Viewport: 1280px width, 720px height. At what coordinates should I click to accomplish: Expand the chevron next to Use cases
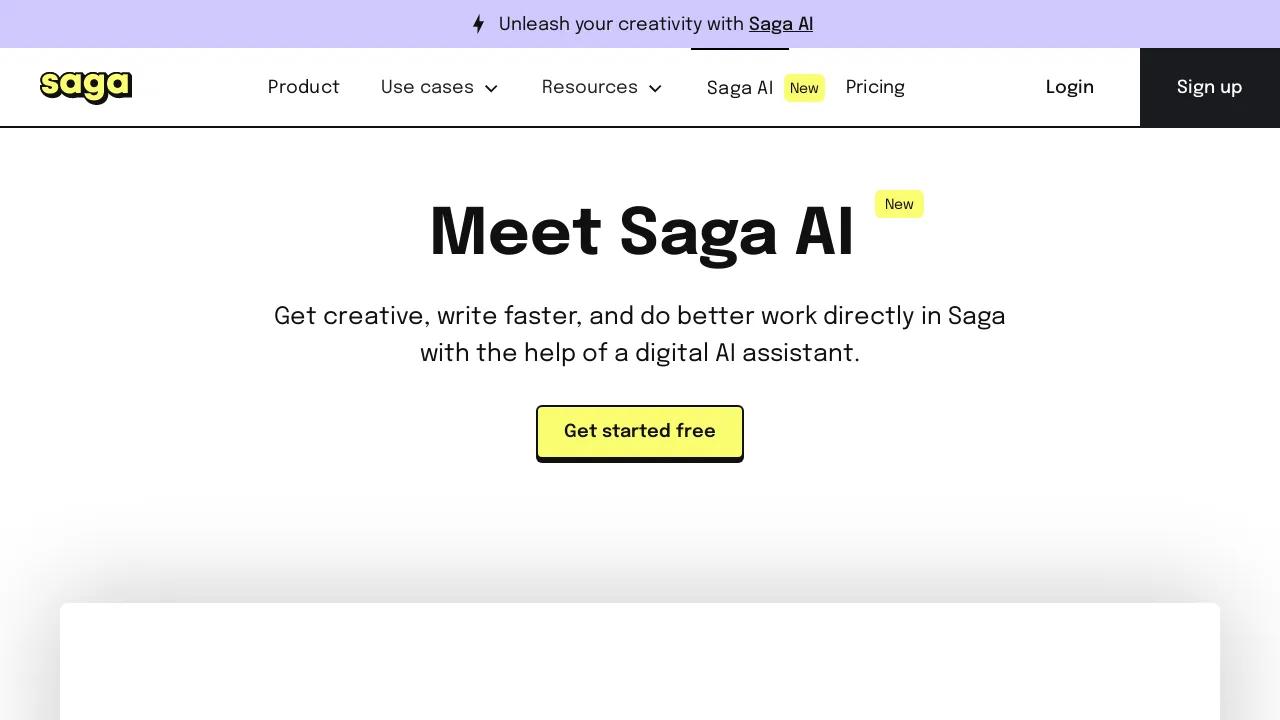click(x=491, y=88)
